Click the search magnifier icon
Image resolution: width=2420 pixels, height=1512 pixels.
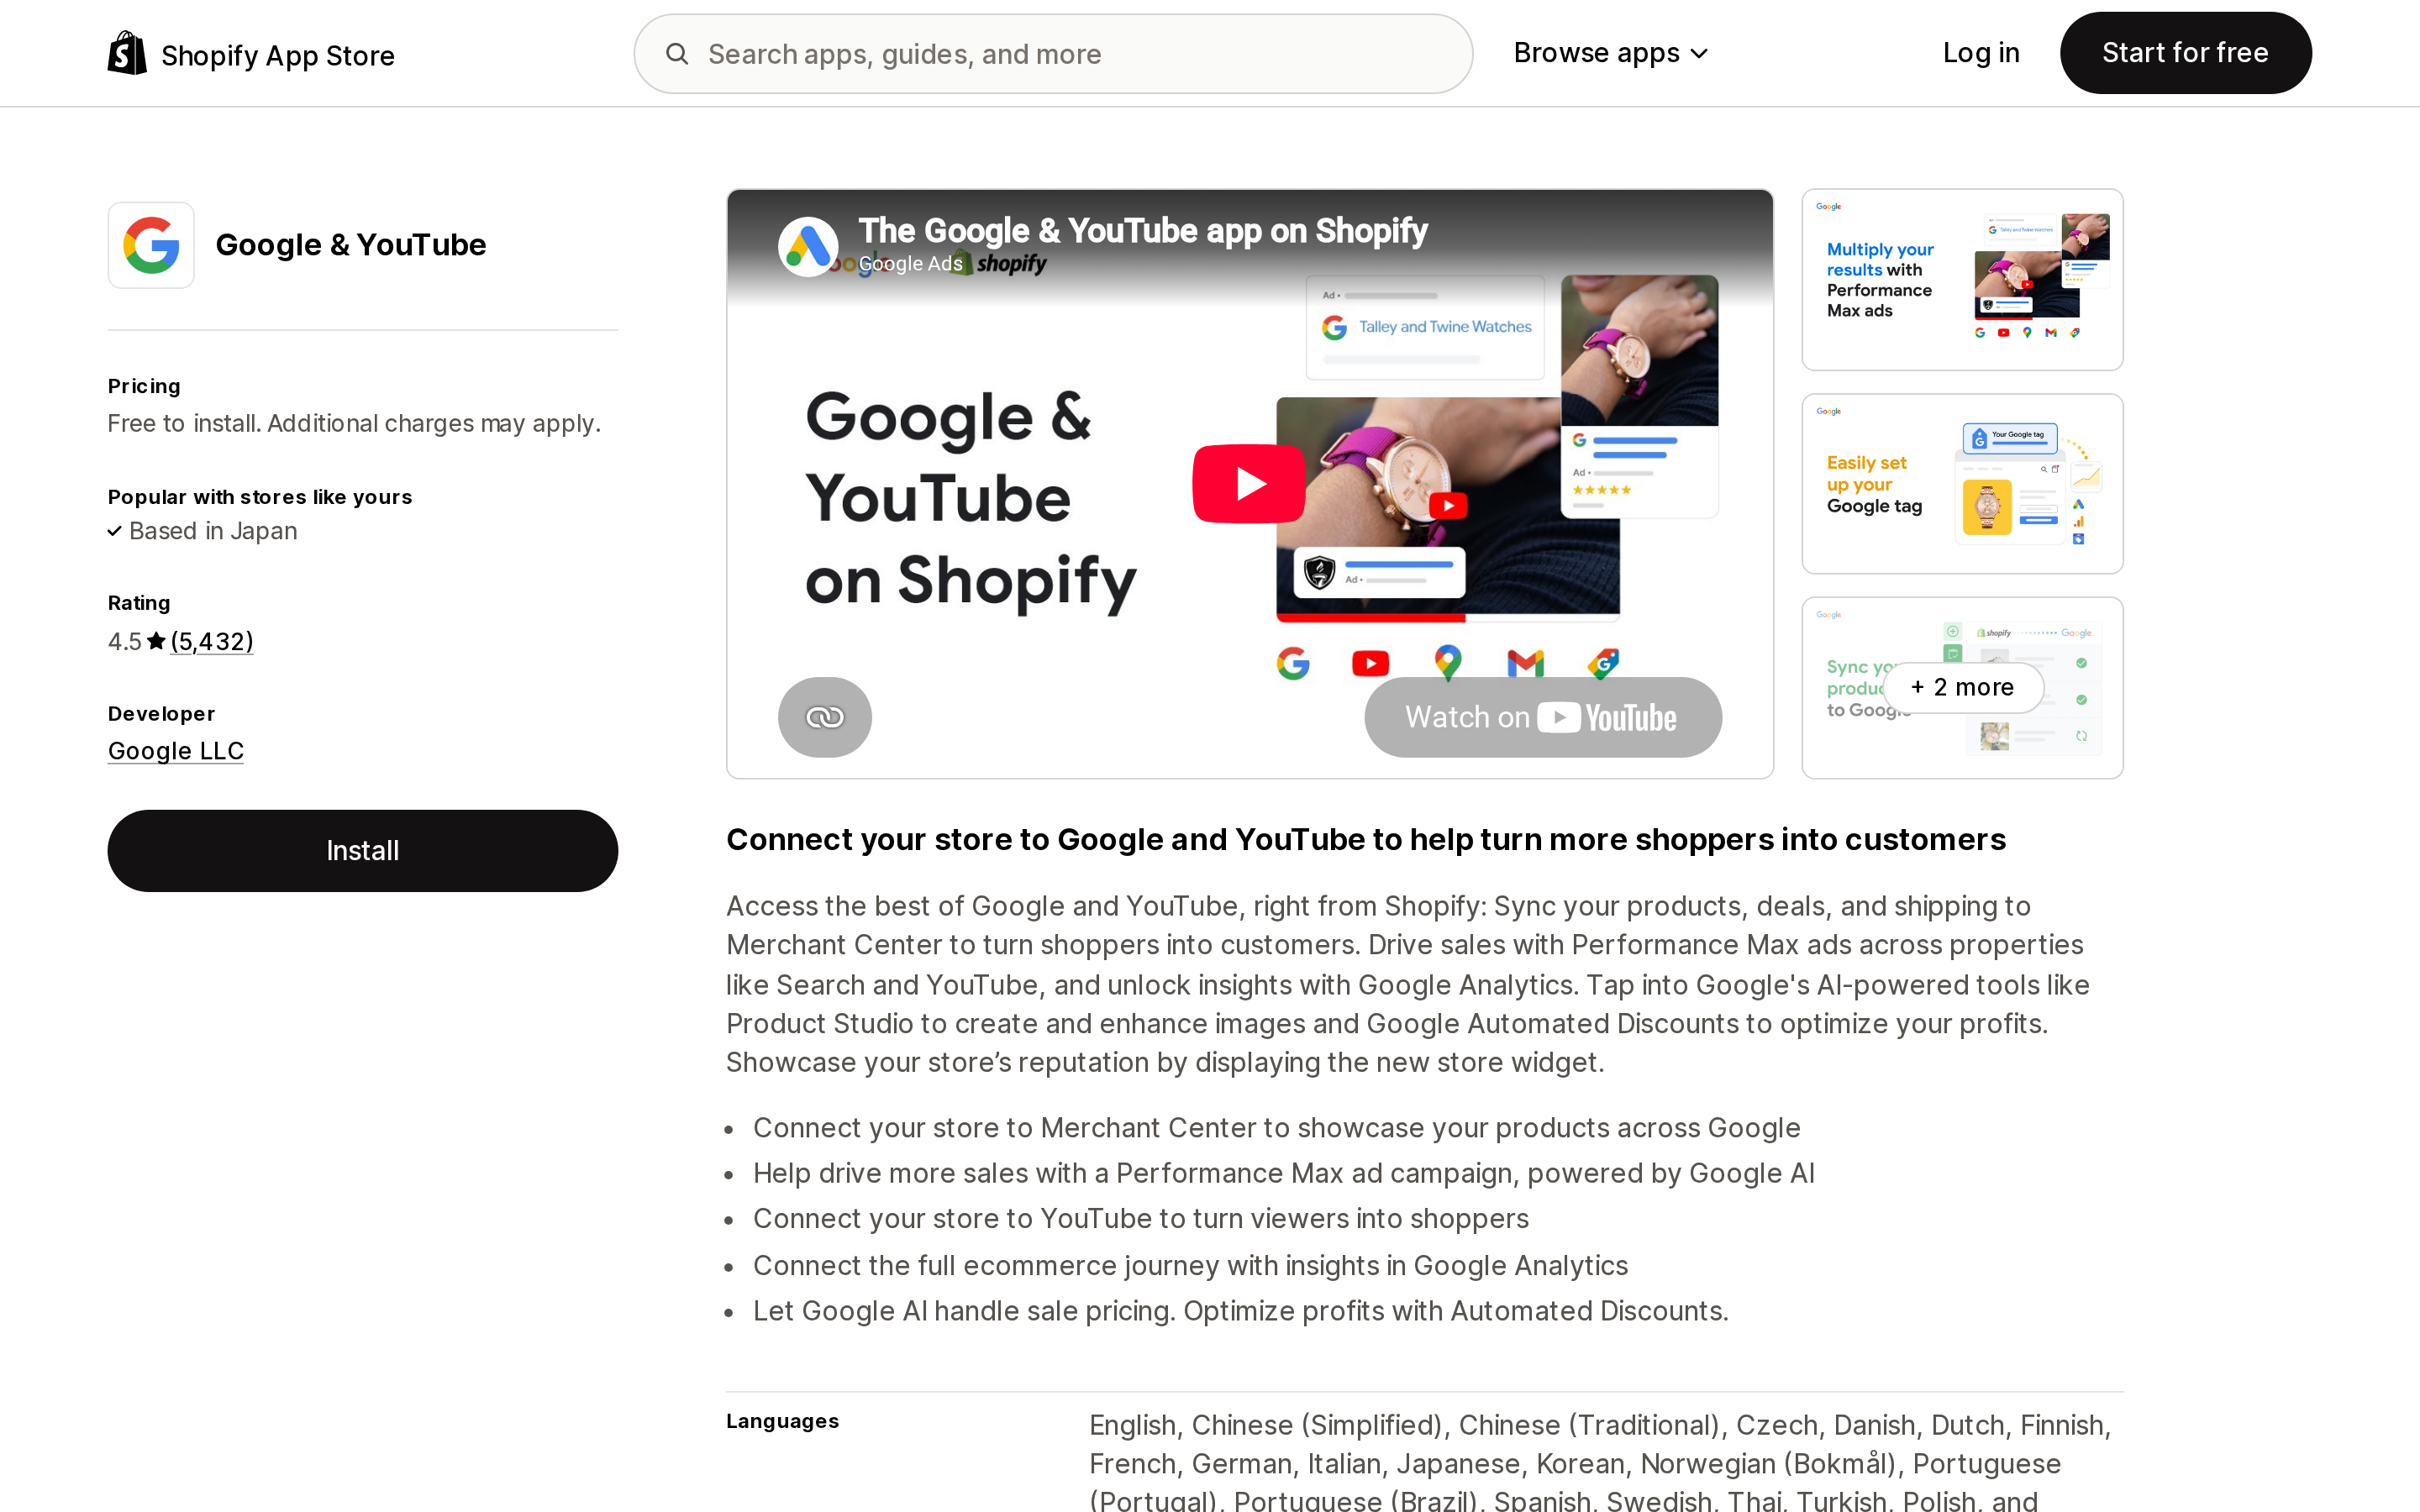677,54
